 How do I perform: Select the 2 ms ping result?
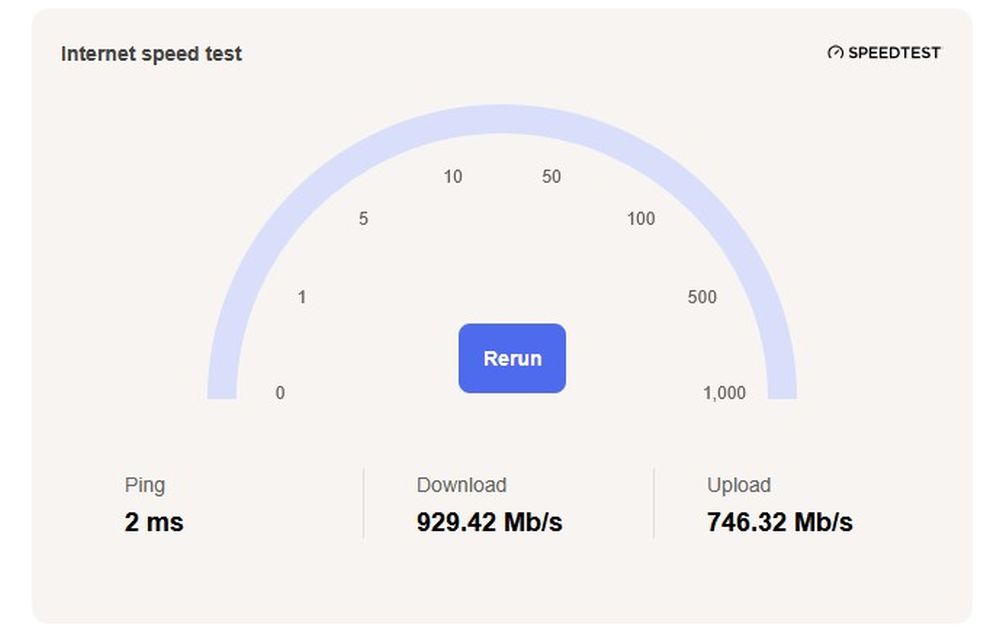pyautogui.click(x=154, y=522)
